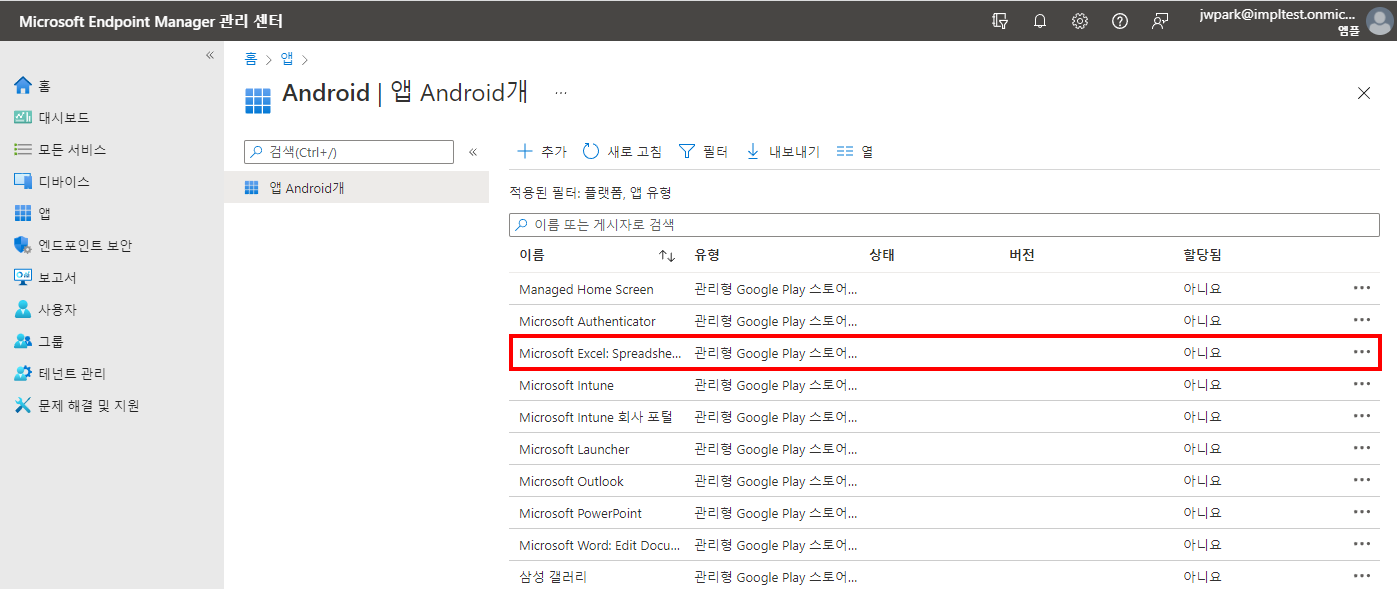Close the Android apps blade
The width and height of the screenshot is (1397, 589).
pos(1364,93)
